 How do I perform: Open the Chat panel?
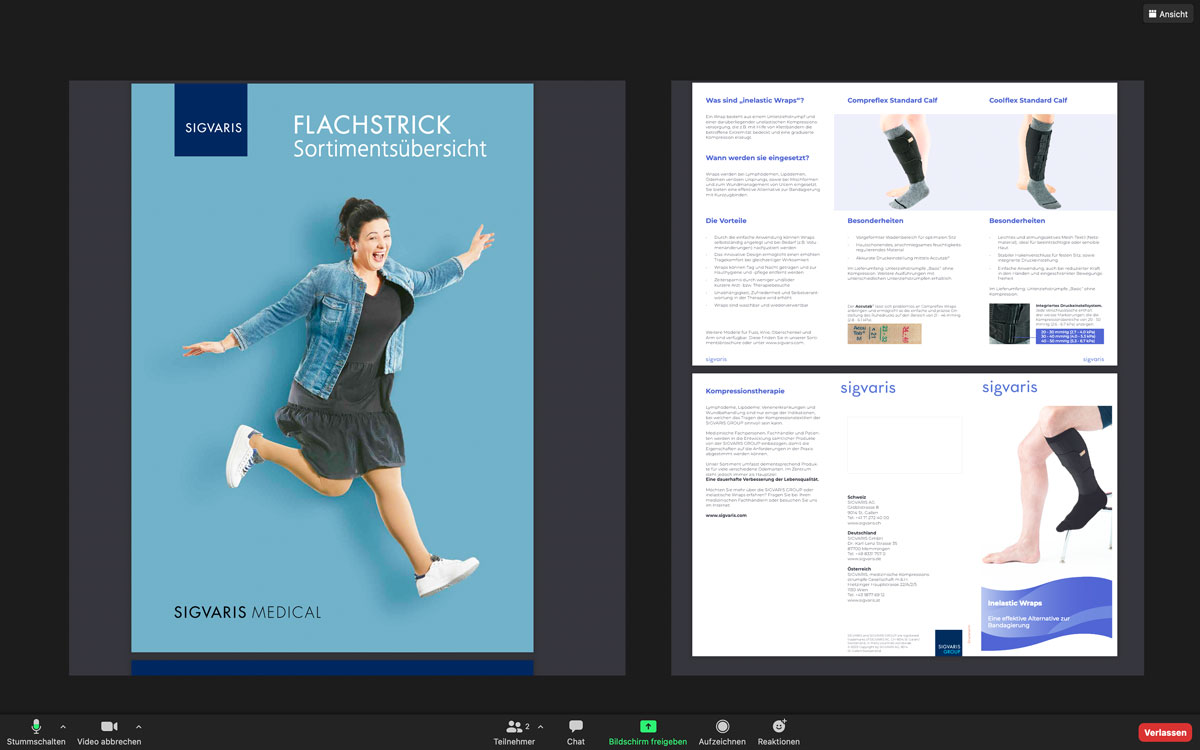coord(576,732)
